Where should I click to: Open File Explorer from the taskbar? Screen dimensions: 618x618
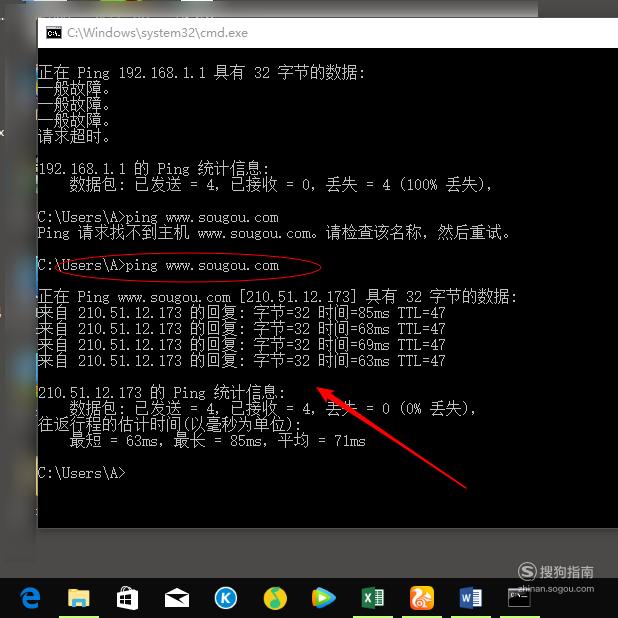pos(78,598)
